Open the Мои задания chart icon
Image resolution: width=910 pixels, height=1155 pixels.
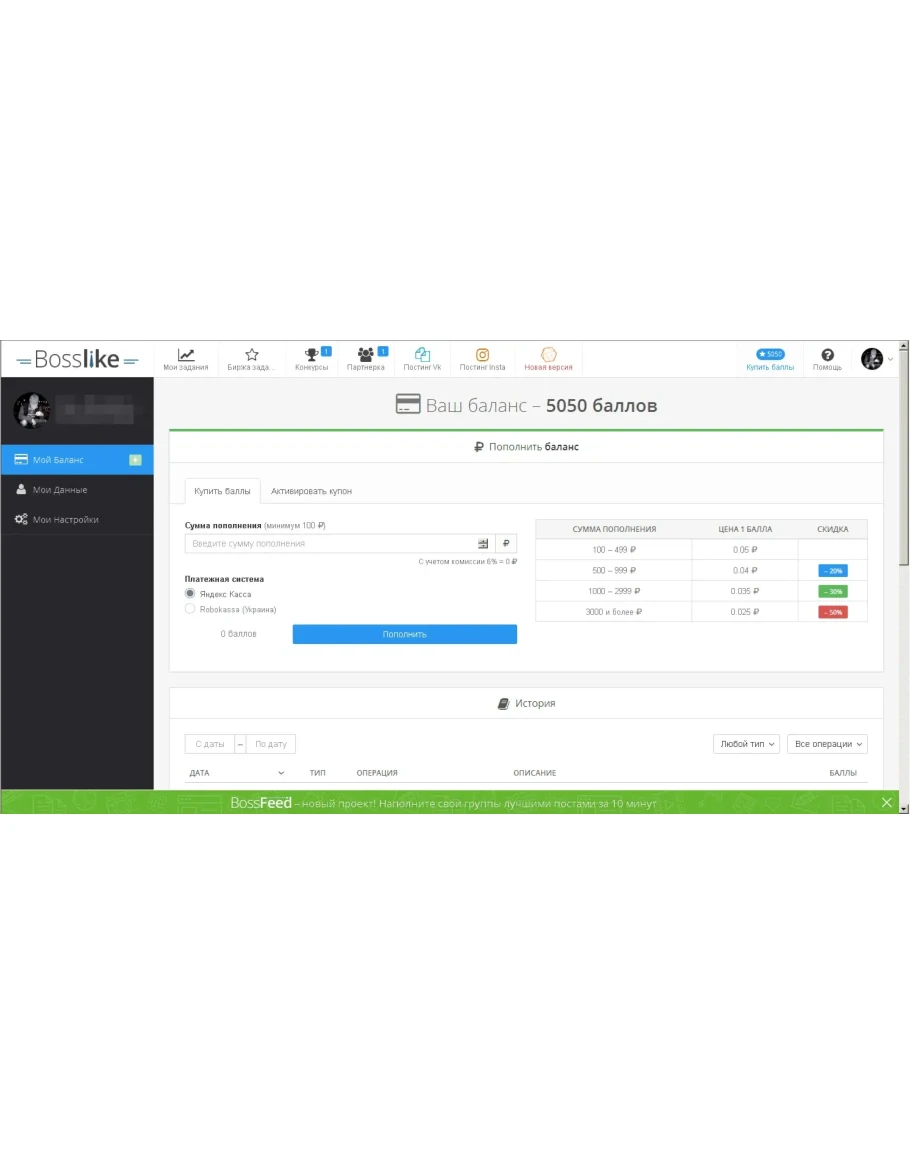tap(186, 355)
